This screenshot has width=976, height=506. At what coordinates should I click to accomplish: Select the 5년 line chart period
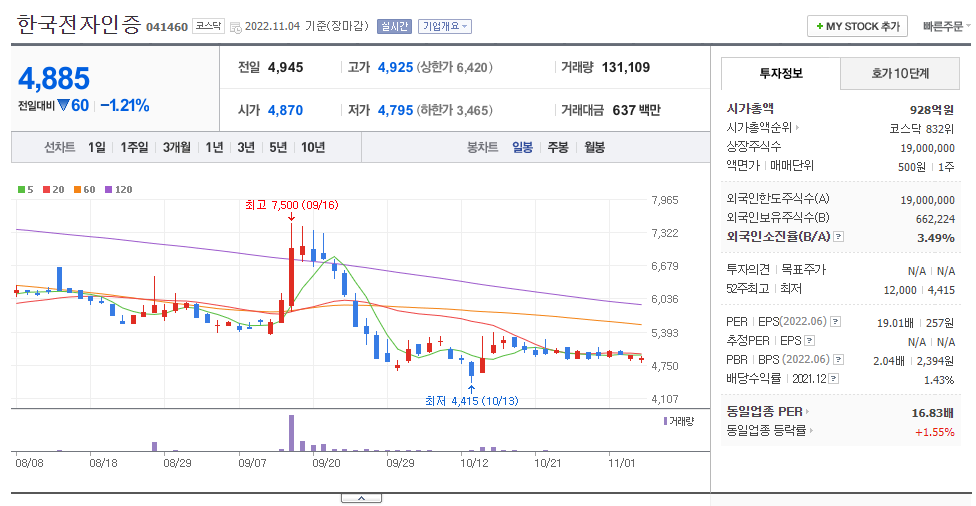[x=278, y=148]
